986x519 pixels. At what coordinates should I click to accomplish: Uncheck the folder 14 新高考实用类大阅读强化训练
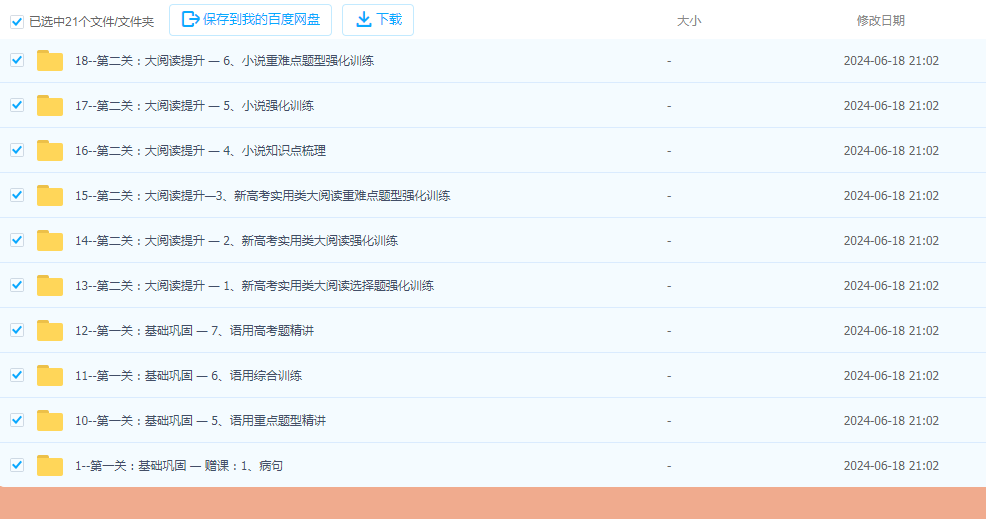pyautogui.click(x=17, y=240)
